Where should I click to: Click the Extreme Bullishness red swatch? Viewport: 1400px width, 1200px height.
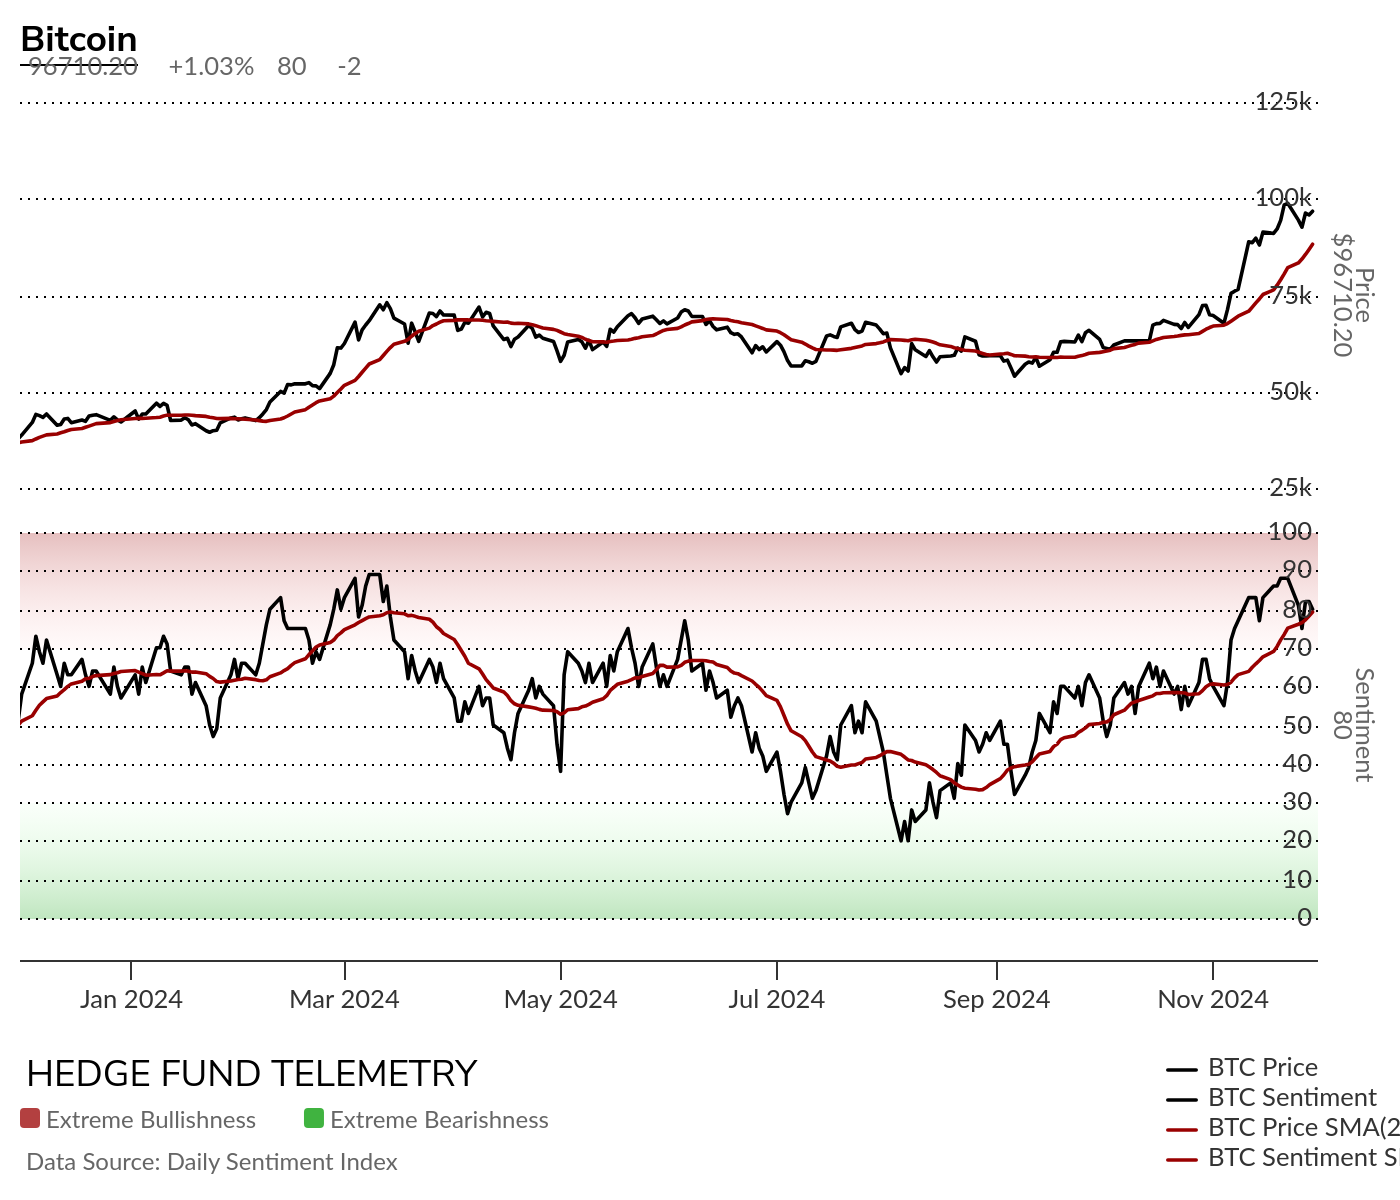coord(30,1118)
